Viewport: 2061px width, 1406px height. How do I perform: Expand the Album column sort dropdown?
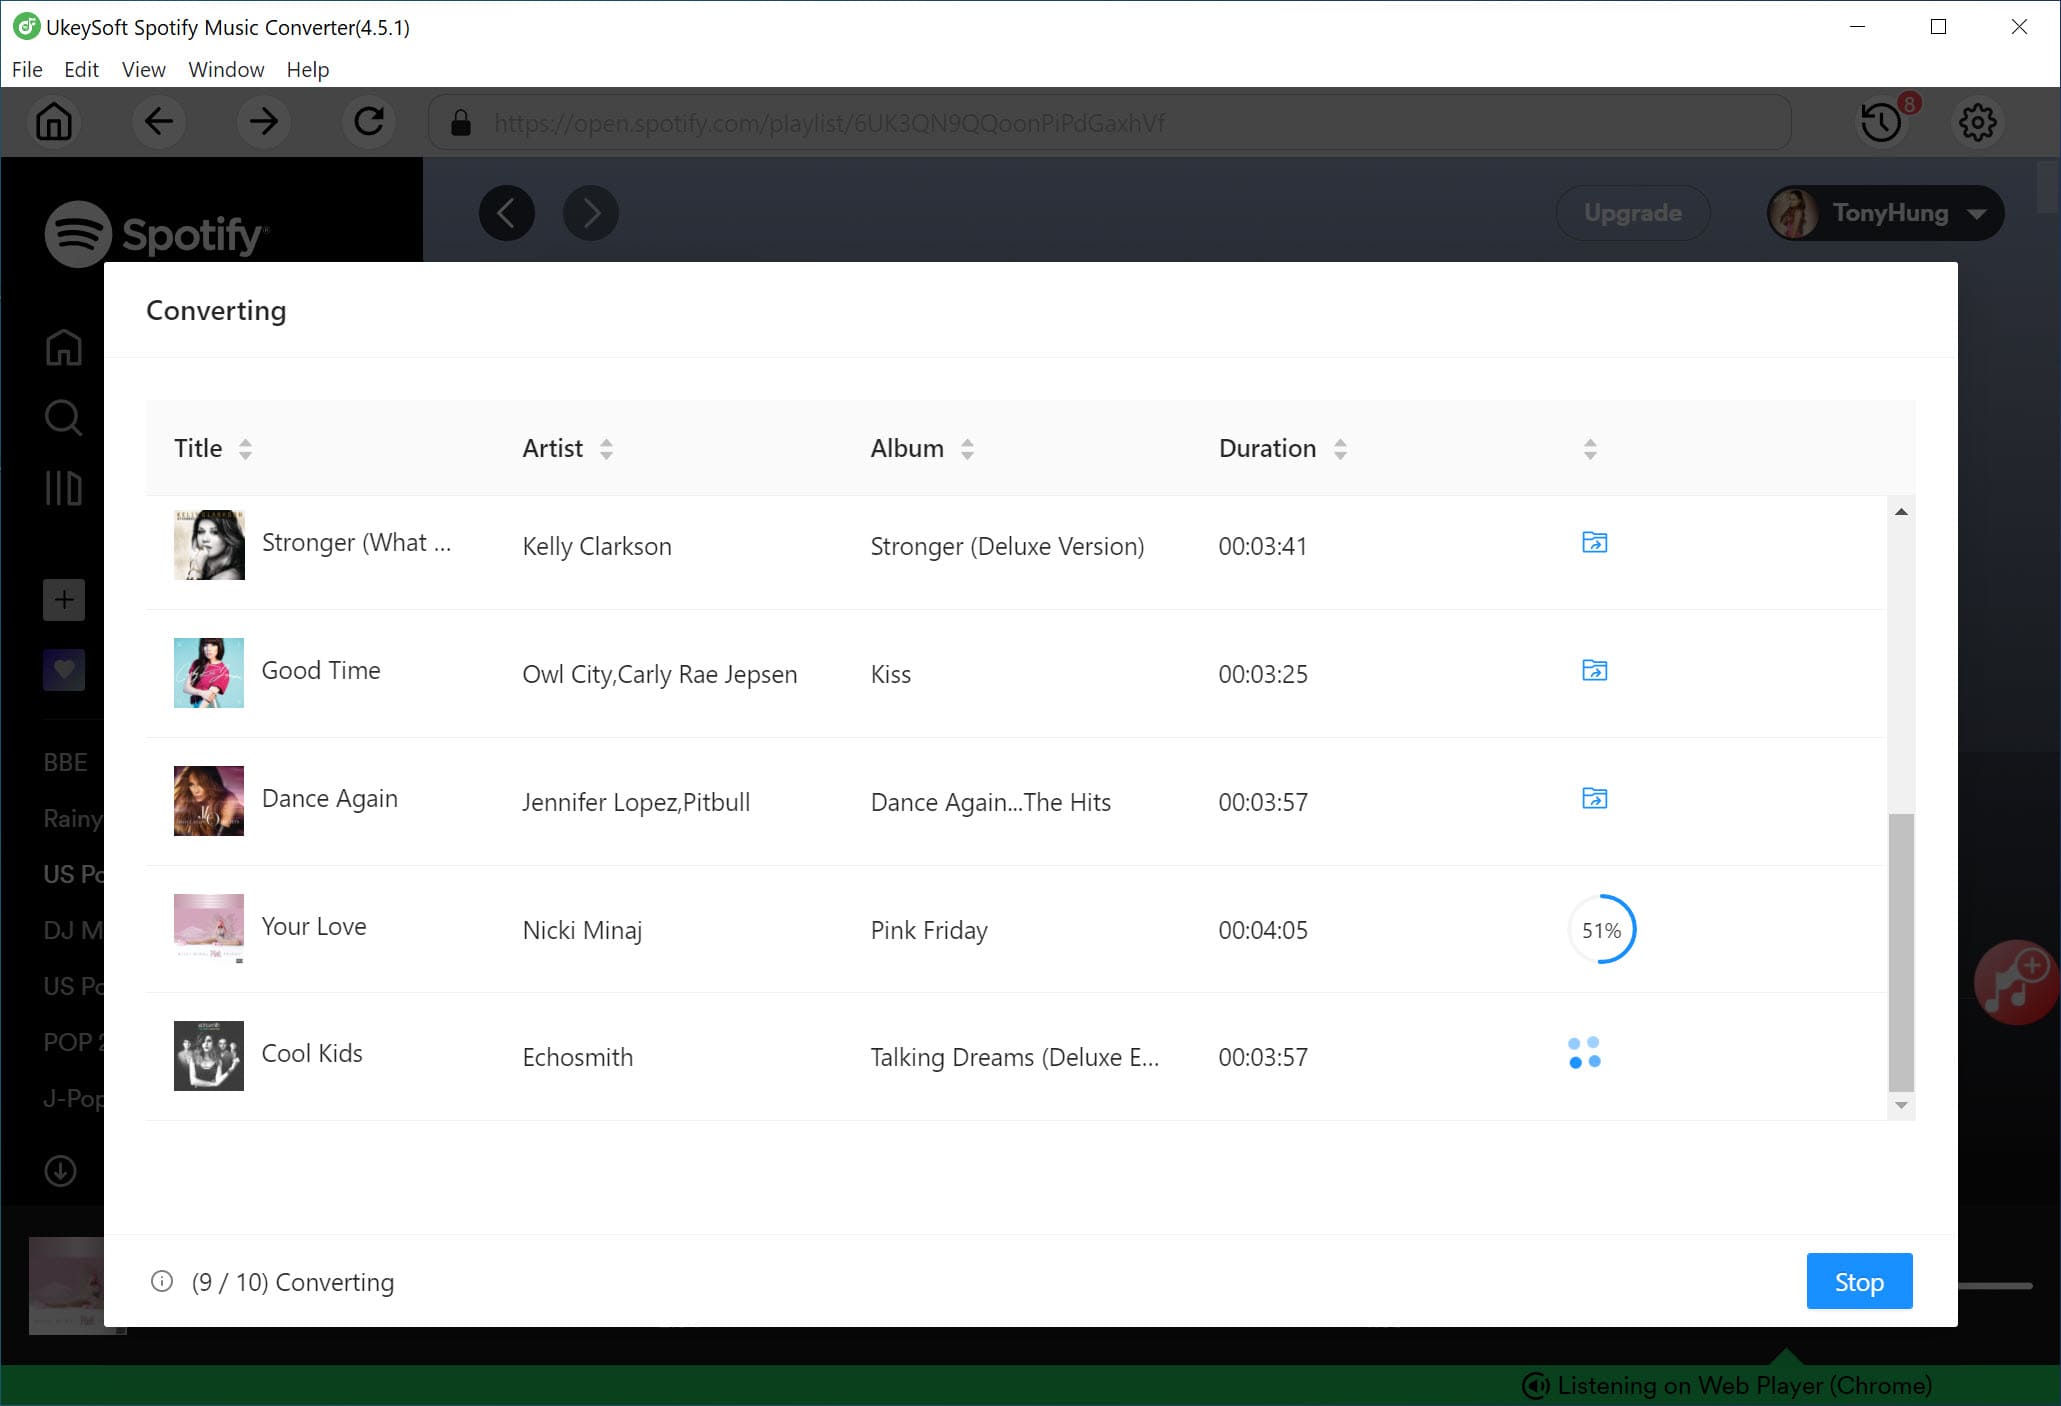(x=968, y=448)
